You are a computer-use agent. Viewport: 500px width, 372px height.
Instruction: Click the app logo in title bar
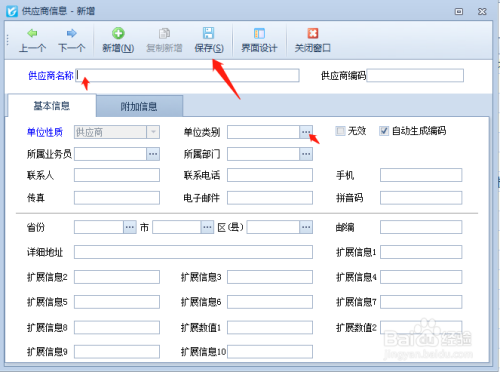(12, 11)
